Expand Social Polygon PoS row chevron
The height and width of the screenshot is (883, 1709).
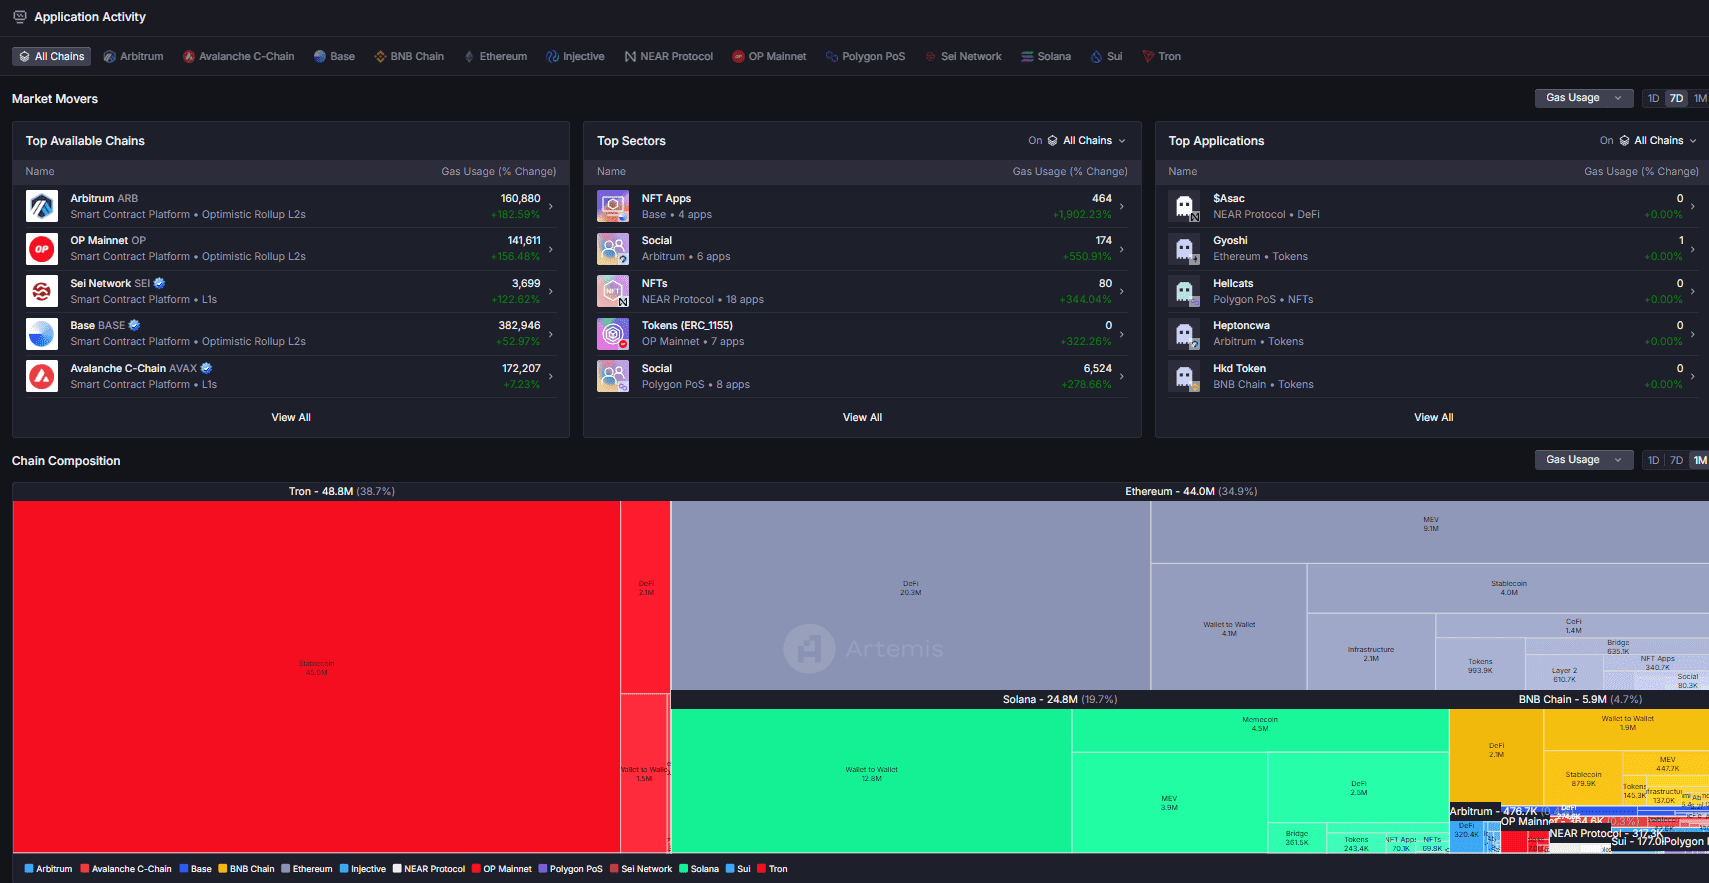(1122, 376)
